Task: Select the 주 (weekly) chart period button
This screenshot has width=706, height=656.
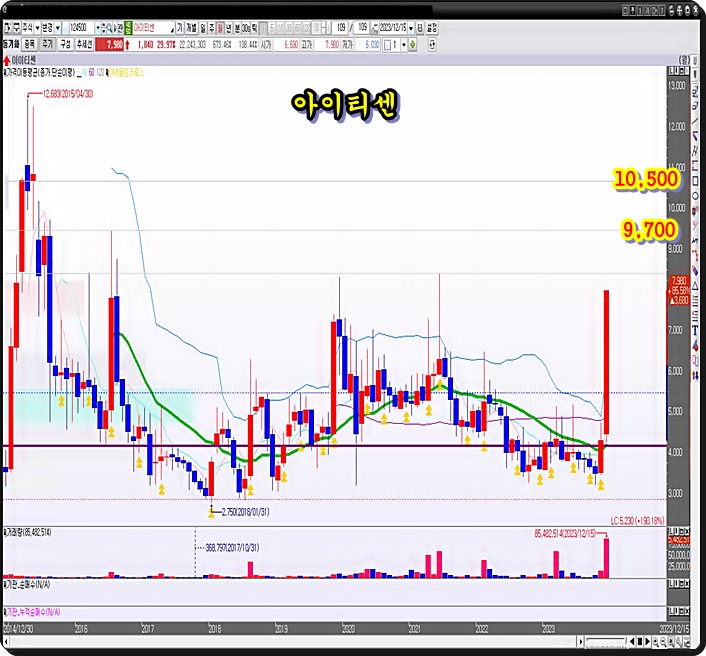Action: (x=212, y=28)
